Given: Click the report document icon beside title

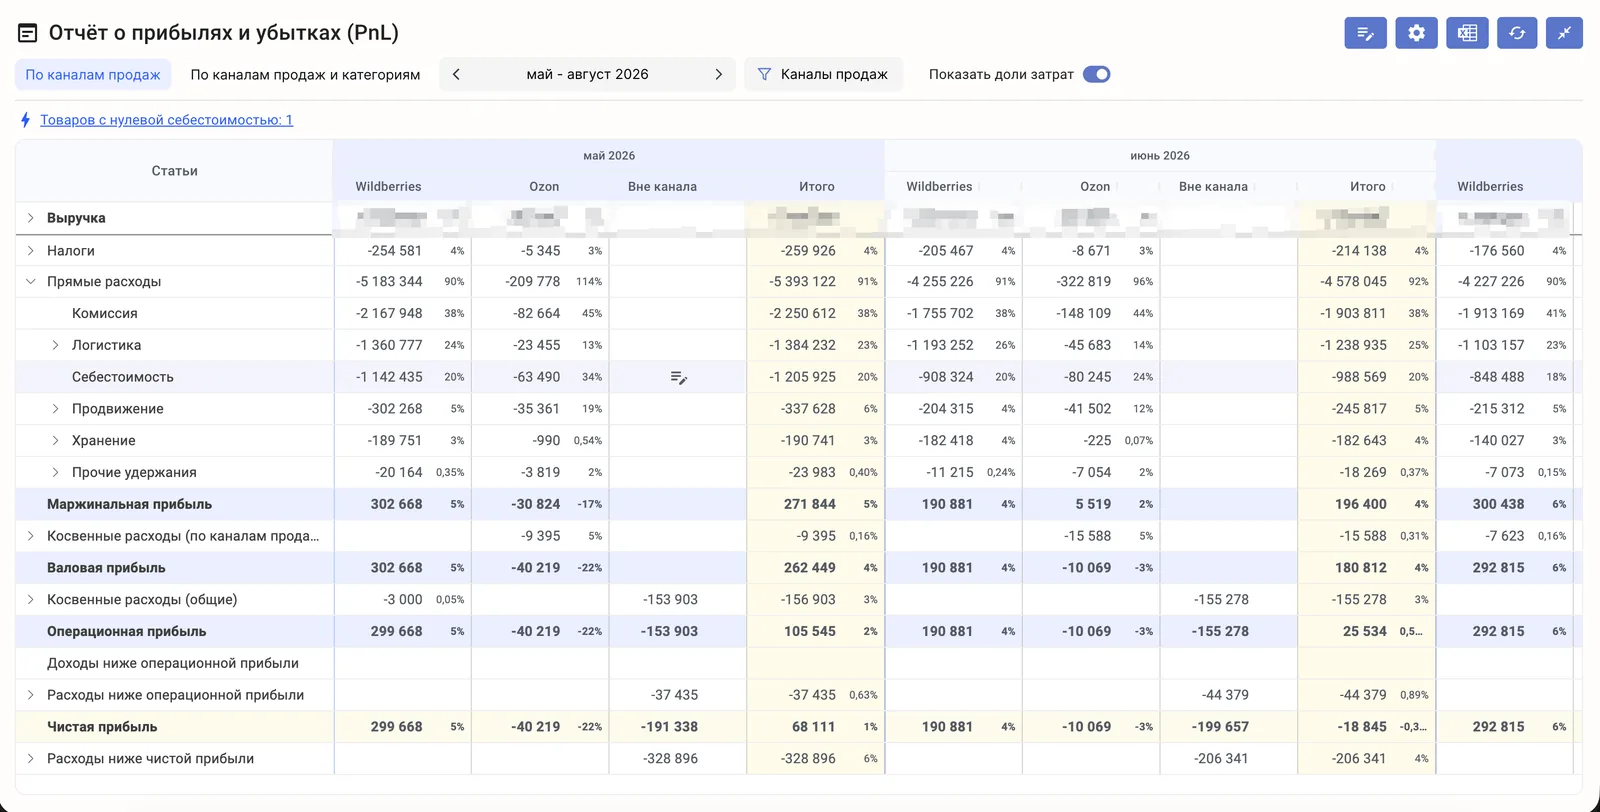Looking at the screenshot, I should click(28, 33).
